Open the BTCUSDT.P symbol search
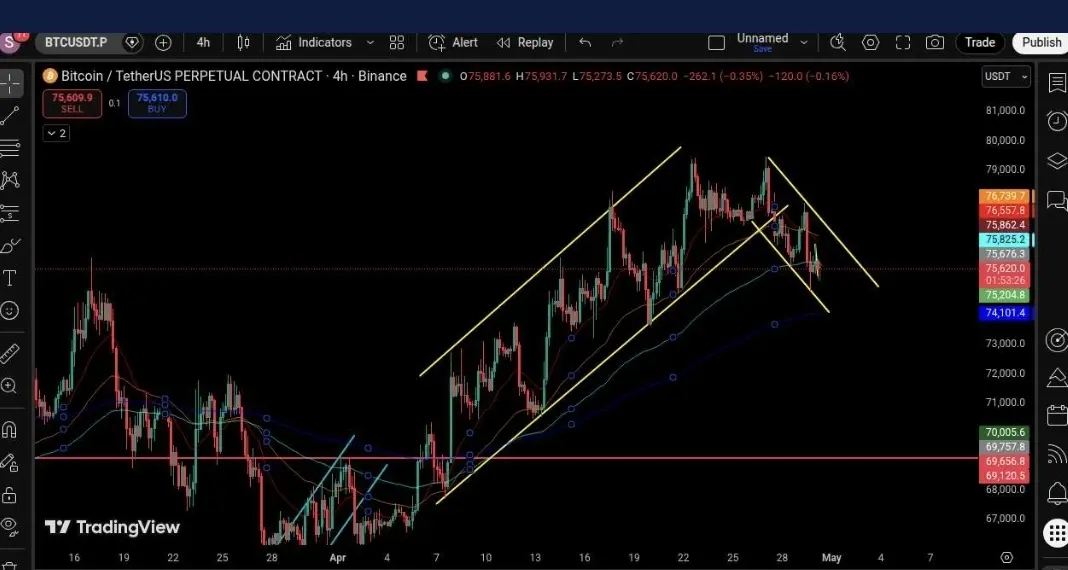Screen dimensions: 1068x570 click(x=76, y=42)
